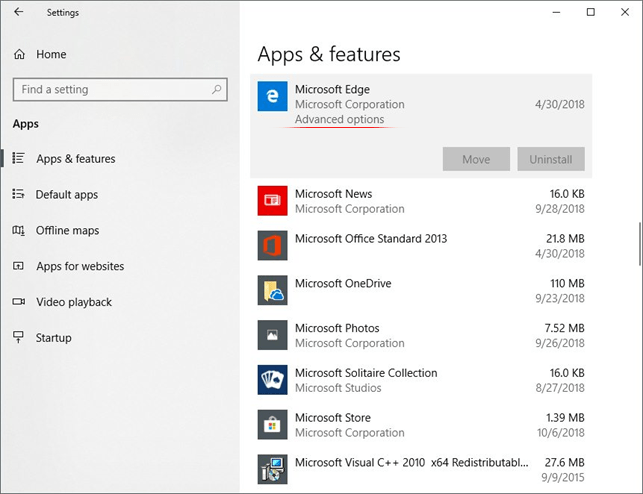
Task: Click the Microsoft Photos app icon
Action: point(272,335)
